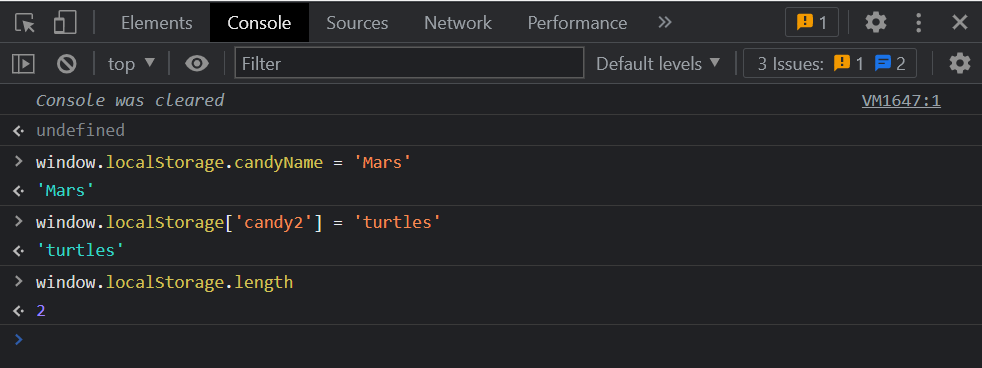Screen dimensions: 982x368
Task: Switch to the Network tab
Action: coord(458,23)
